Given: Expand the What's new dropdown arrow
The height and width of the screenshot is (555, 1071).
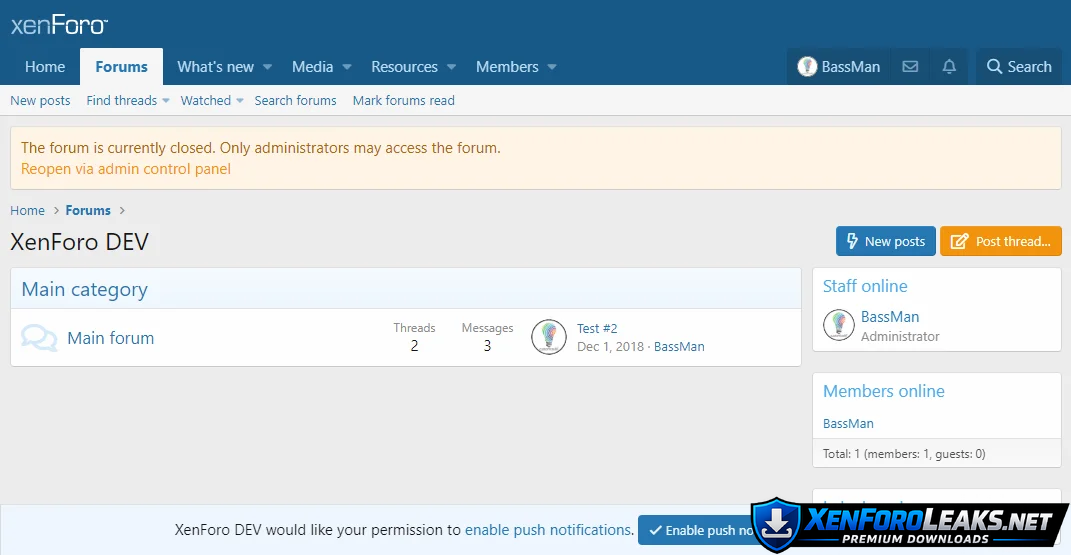Looking at the screenshot, I should [x=267, y=67].
